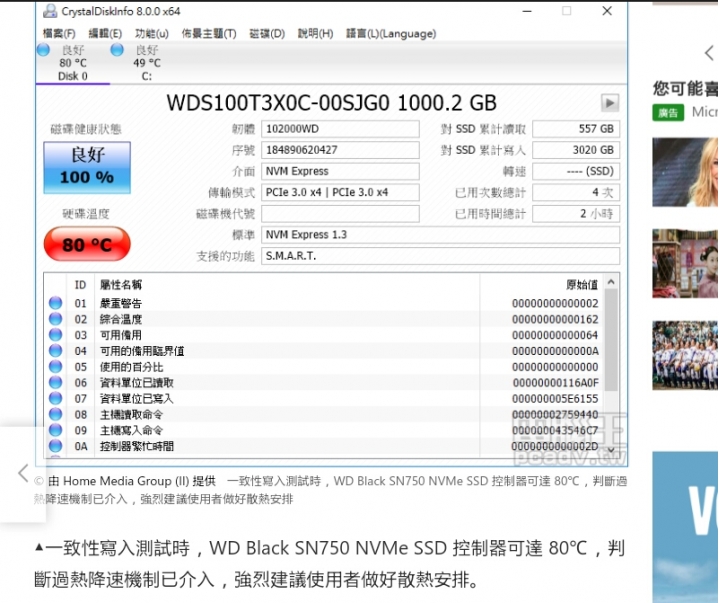Select the C: drive tab at 49 °C

pyautogui.click(x=146, y=63)
